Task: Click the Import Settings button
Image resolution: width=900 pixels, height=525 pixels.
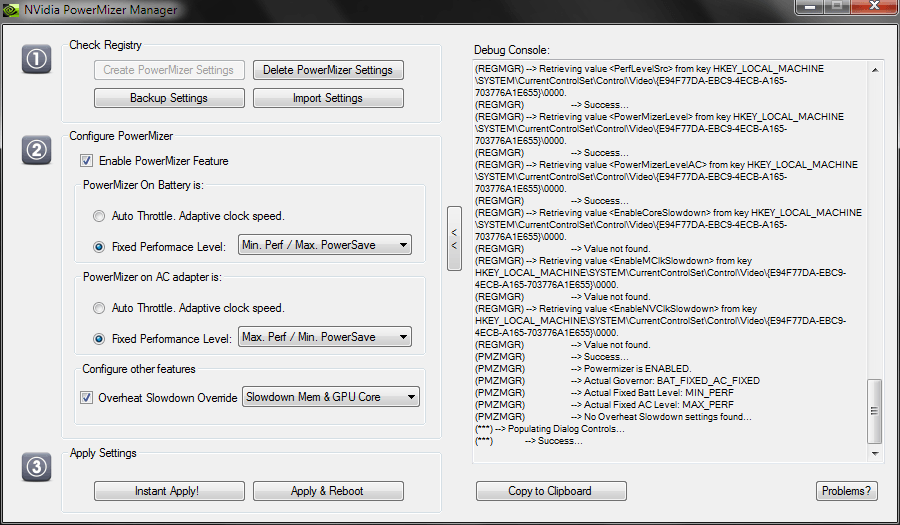Action: [328, 98]
